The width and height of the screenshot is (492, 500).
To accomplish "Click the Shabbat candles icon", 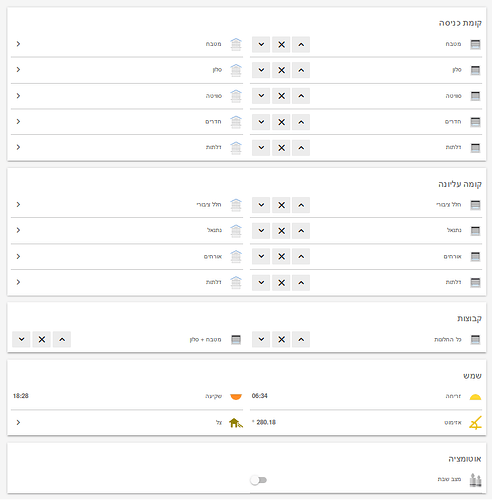I will click(475, 480).
